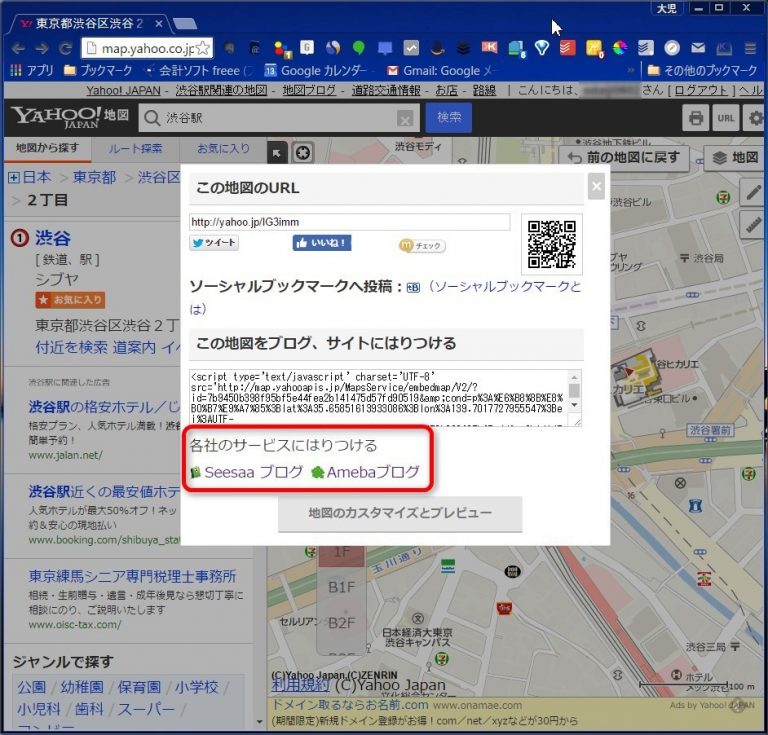768x735 pixels.
Task: Click the Hatena bookmark icon
Action: pyautogui.click(x=413, y=287)
